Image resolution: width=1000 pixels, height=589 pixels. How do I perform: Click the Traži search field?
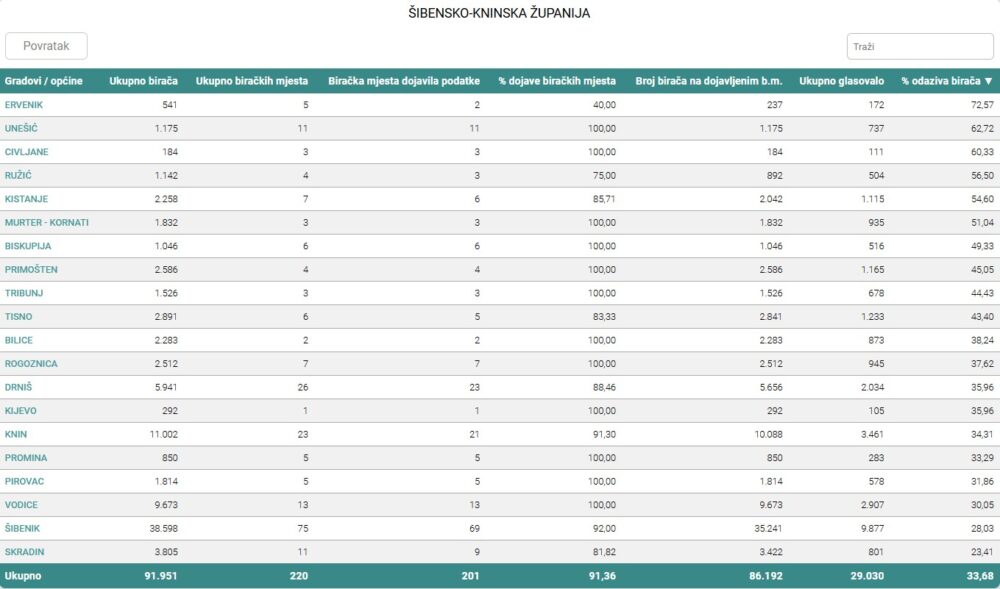tap(919, 46)
